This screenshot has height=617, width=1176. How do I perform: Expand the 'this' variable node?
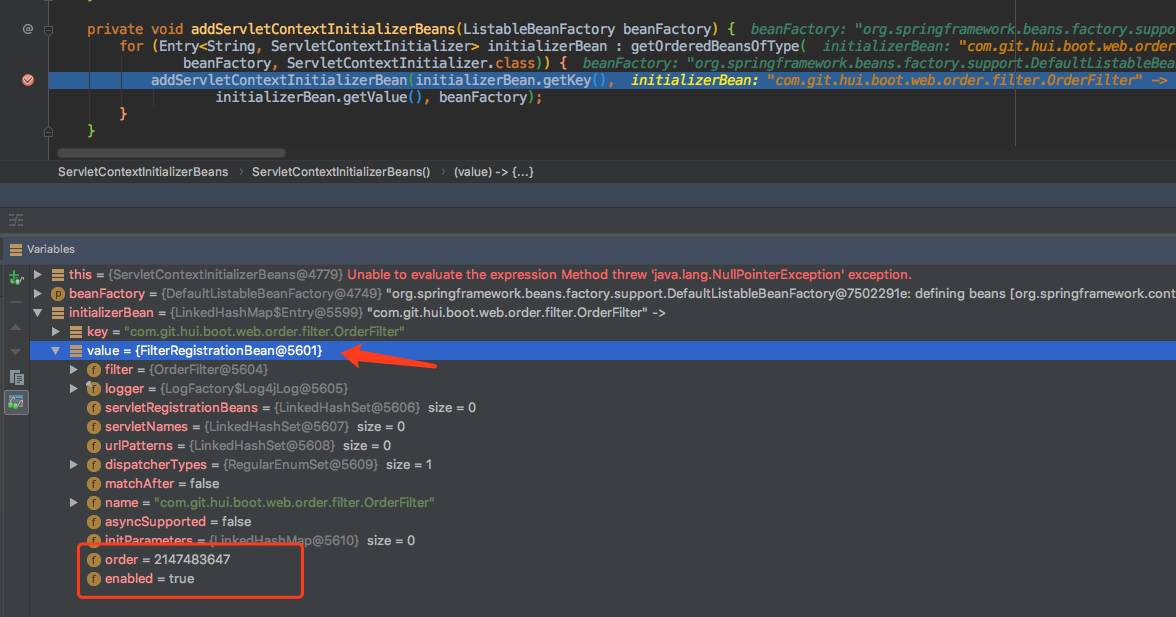pos(38,274)
